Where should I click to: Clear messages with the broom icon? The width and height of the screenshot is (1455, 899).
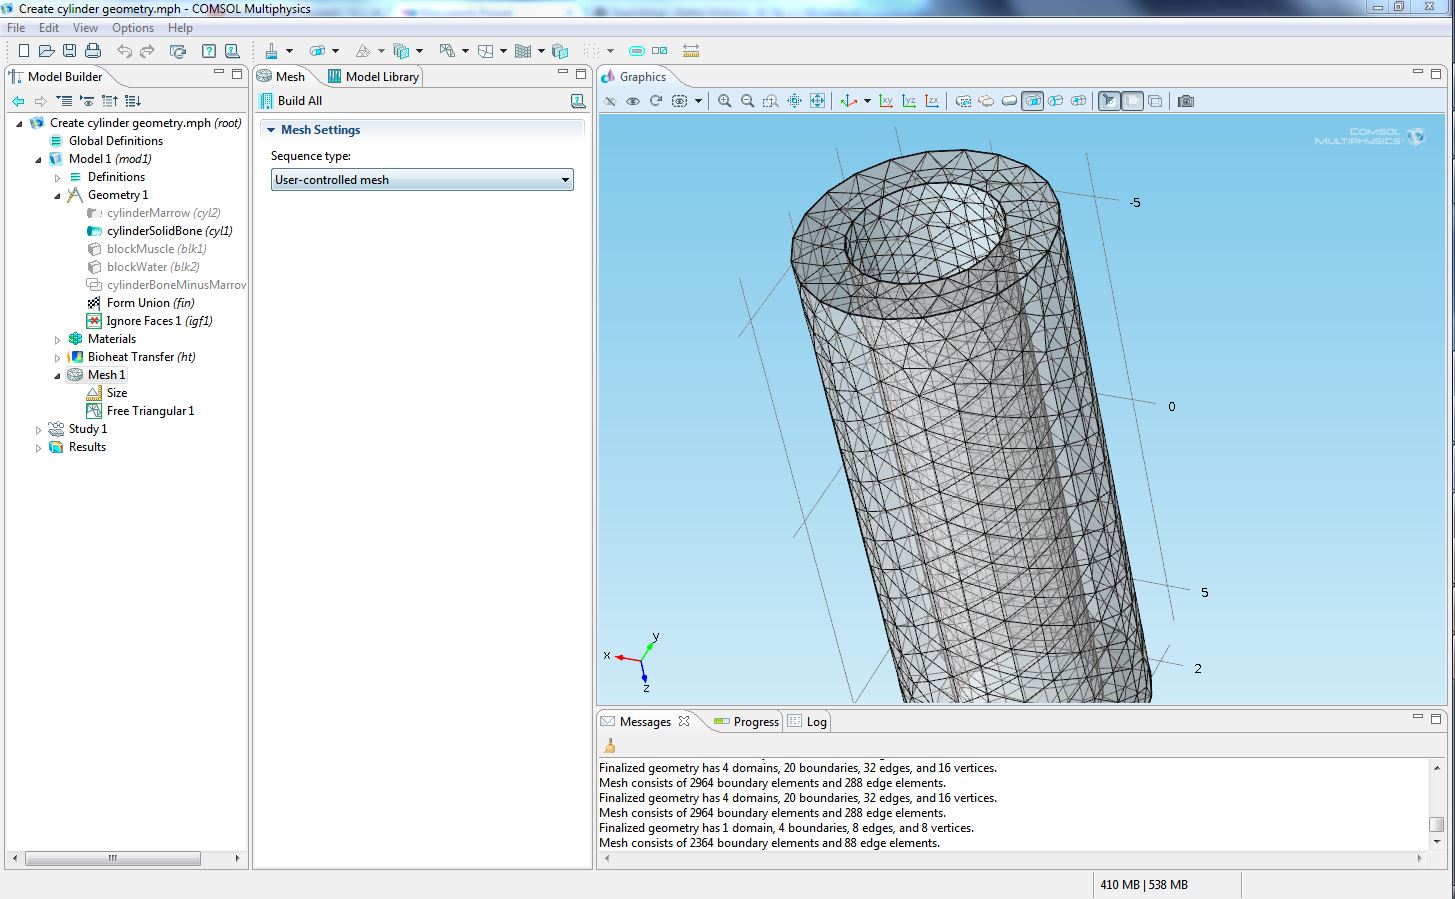click(609, 746)
